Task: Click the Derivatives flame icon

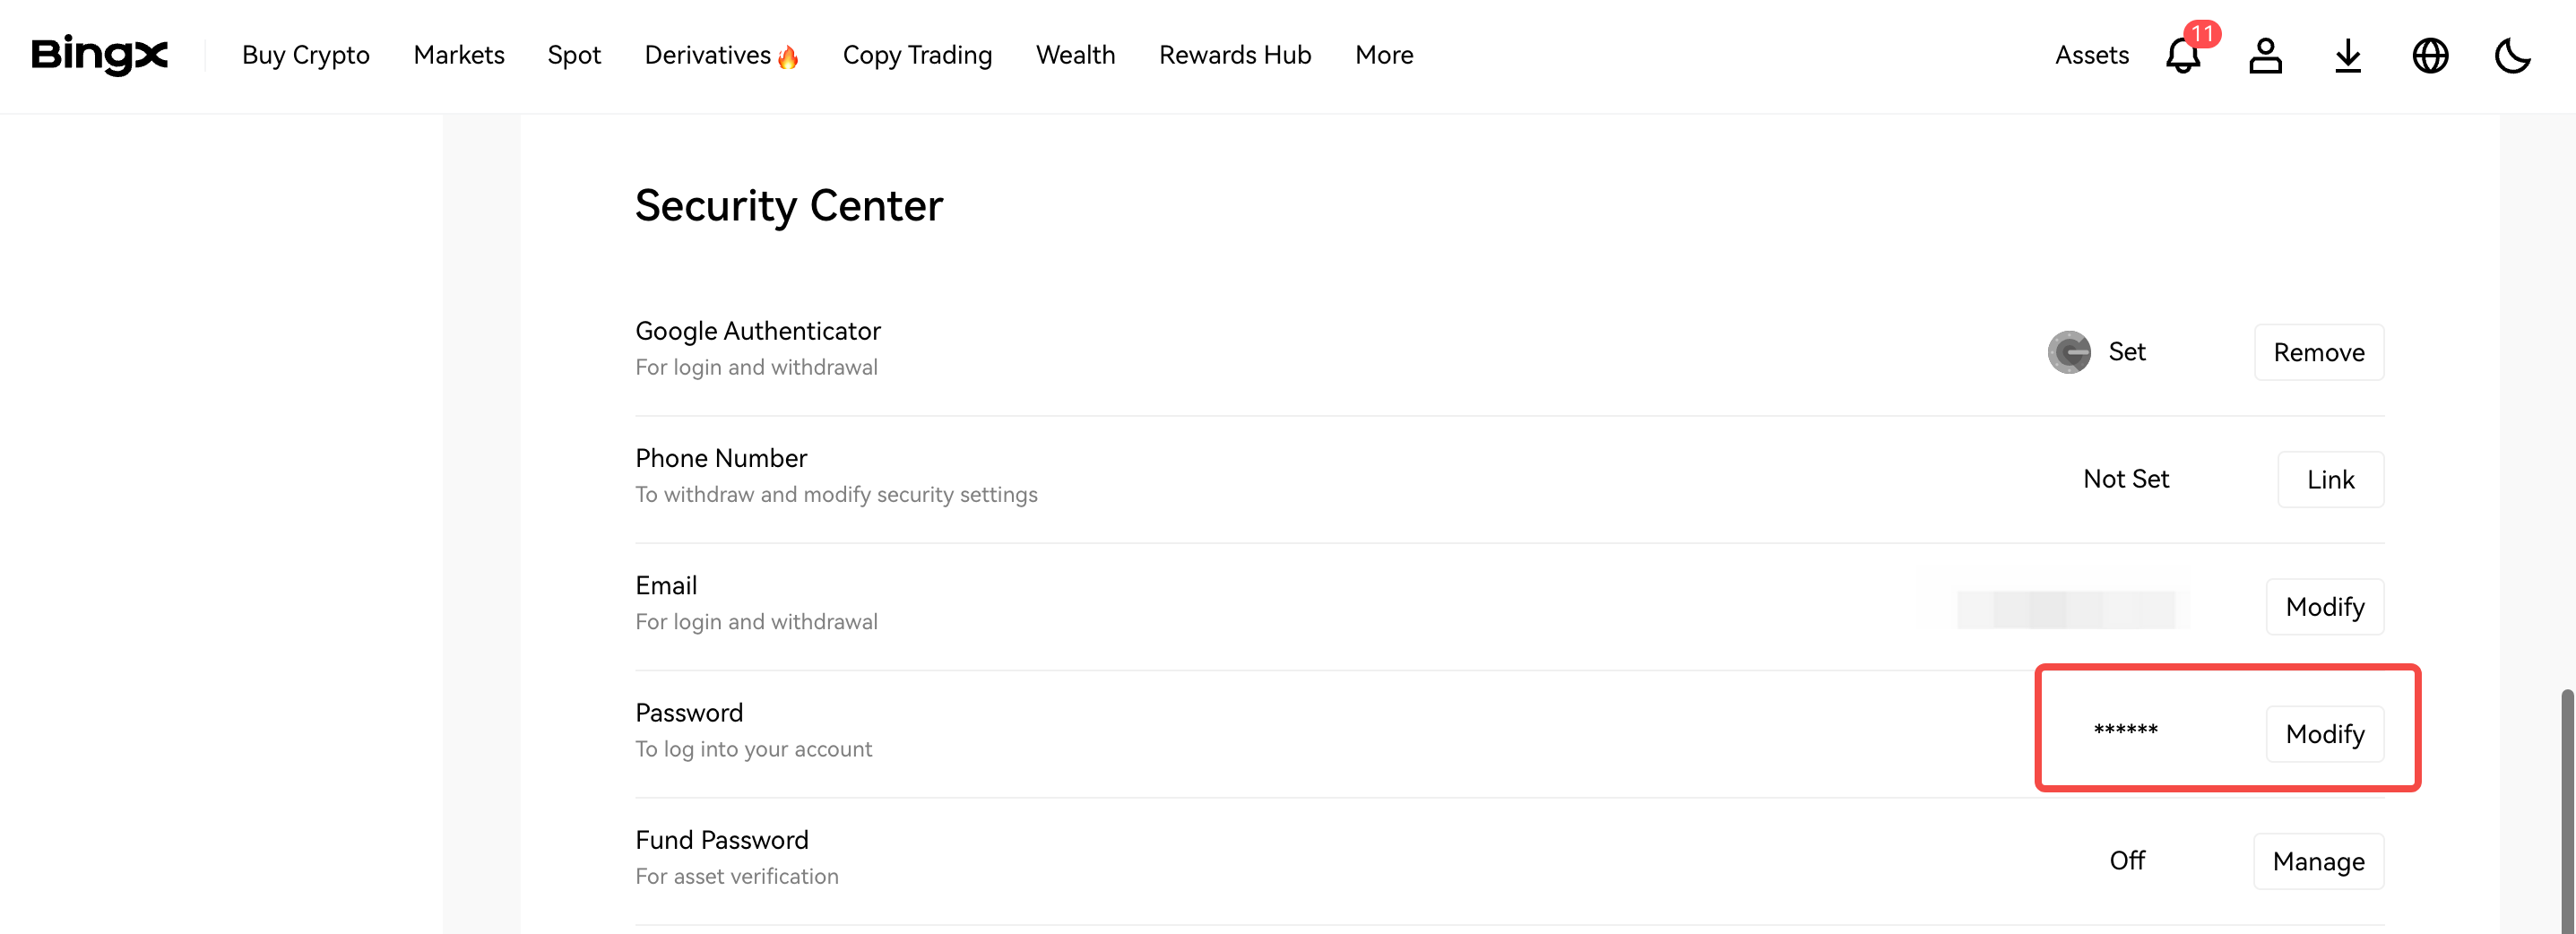Action: [788, 57]
